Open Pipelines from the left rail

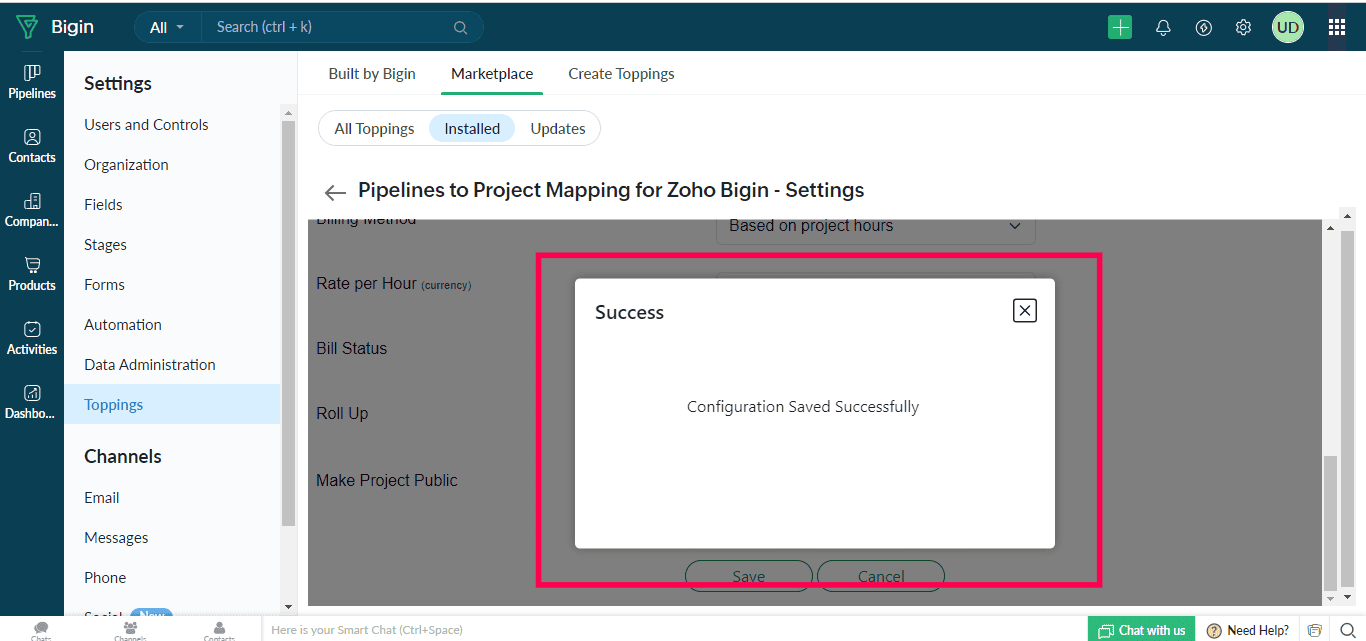[32, 82]
